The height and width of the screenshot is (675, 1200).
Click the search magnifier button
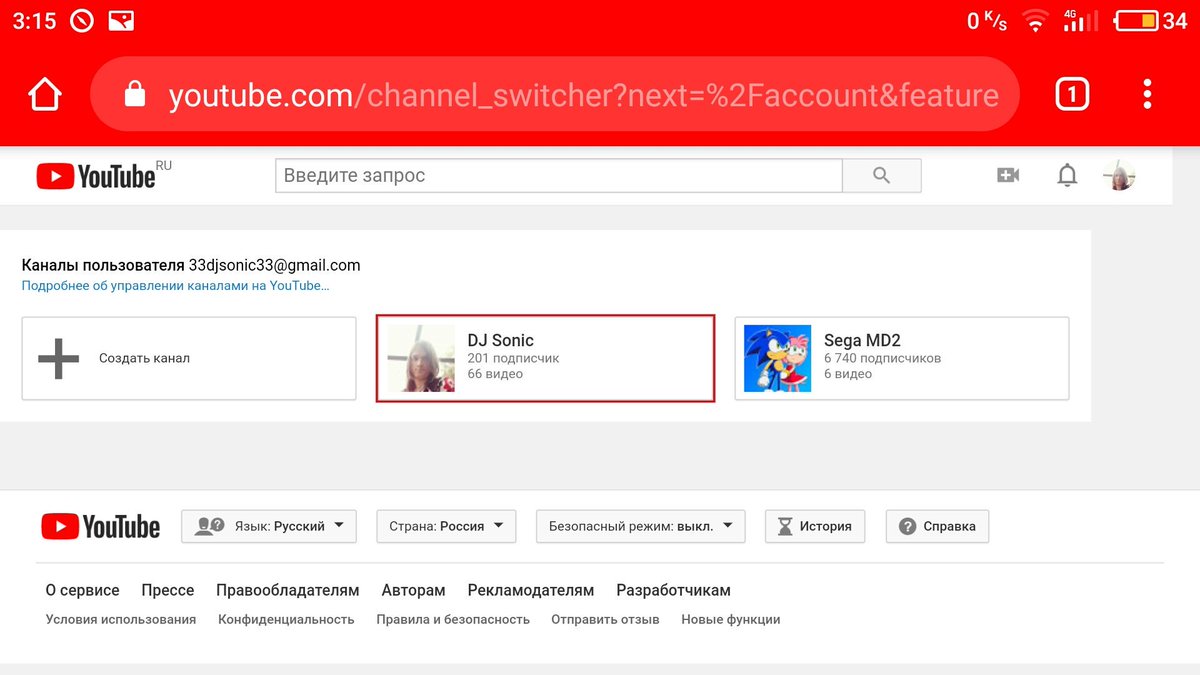(x=881, y=175)
